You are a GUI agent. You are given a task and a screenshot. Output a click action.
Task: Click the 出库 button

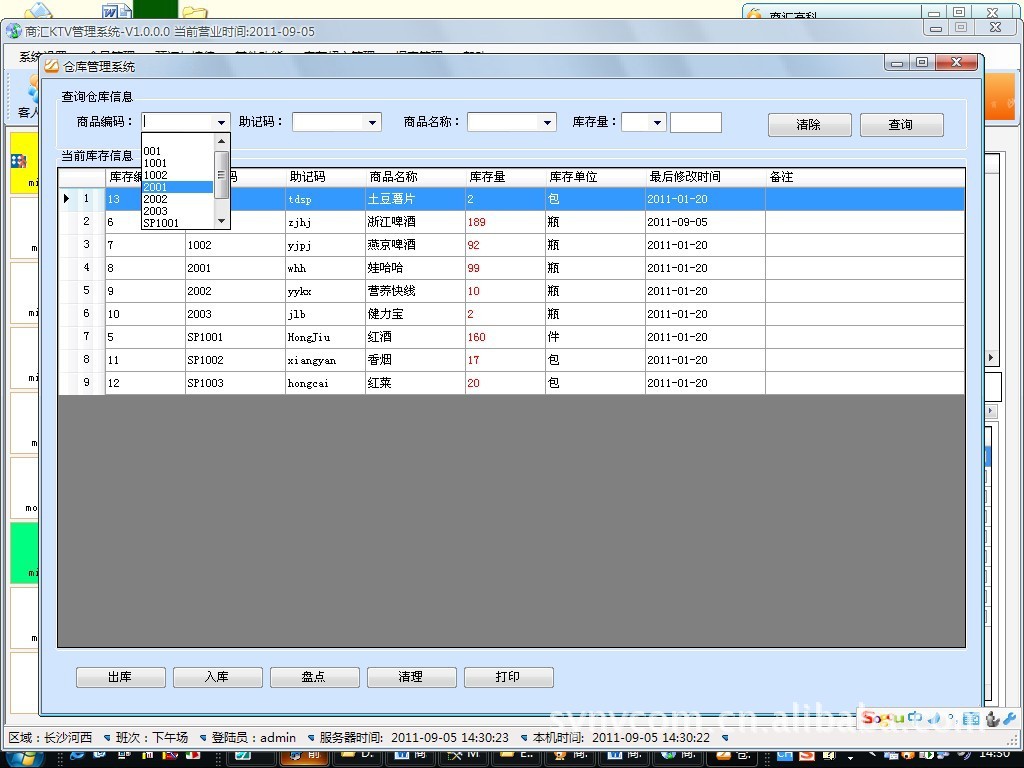[x=120, y=677]
